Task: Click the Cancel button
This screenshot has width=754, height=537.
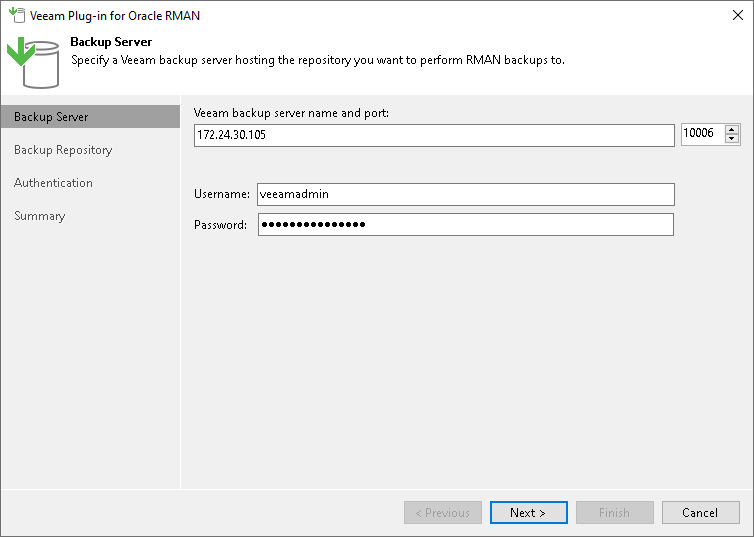Action: 701,512
